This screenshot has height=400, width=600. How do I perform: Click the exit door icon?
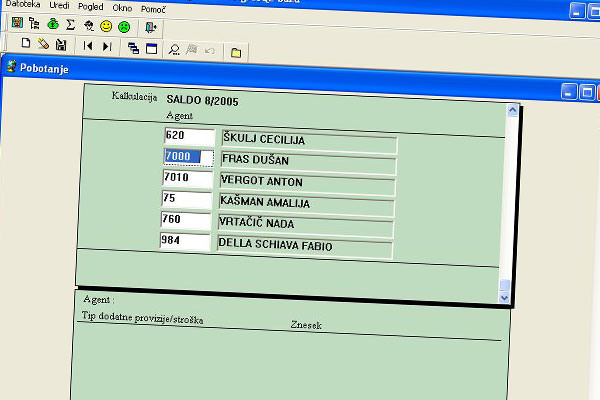point(151,27)
